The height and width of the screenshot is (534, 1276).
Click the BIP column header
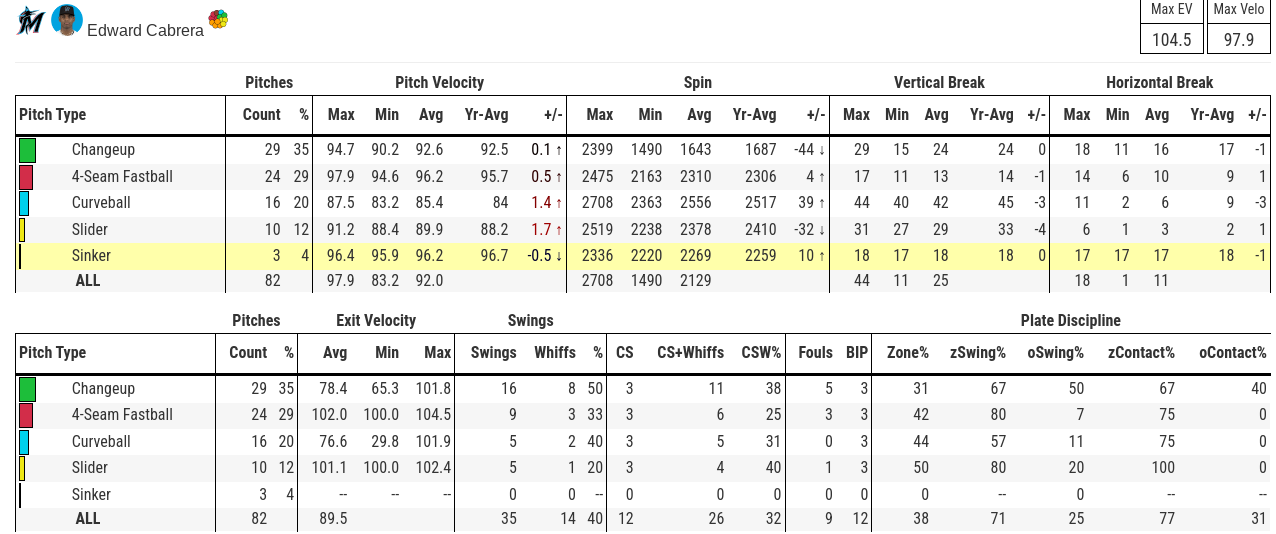[857, 353]
